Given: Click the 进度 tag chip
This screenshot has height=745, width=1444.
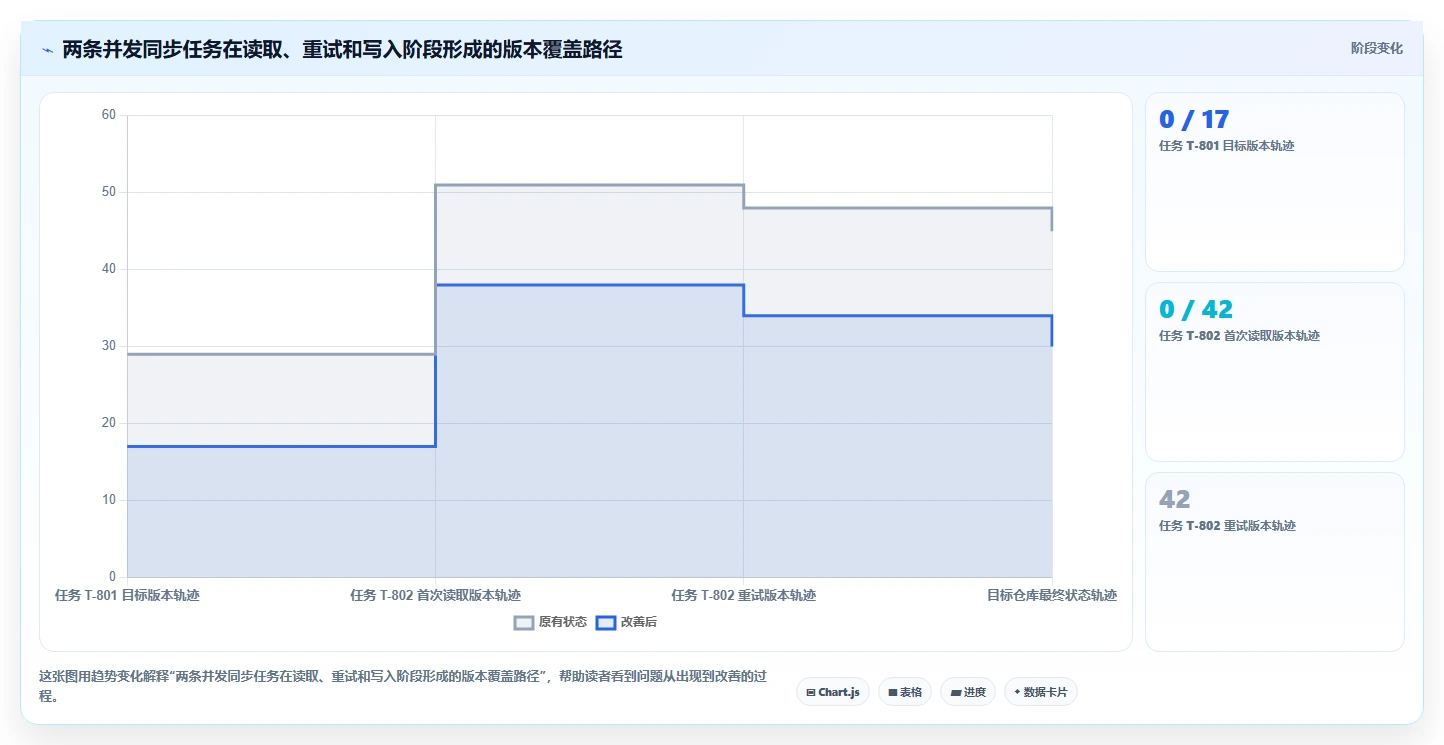Looking at the screenshot, I should click(968, 692).
